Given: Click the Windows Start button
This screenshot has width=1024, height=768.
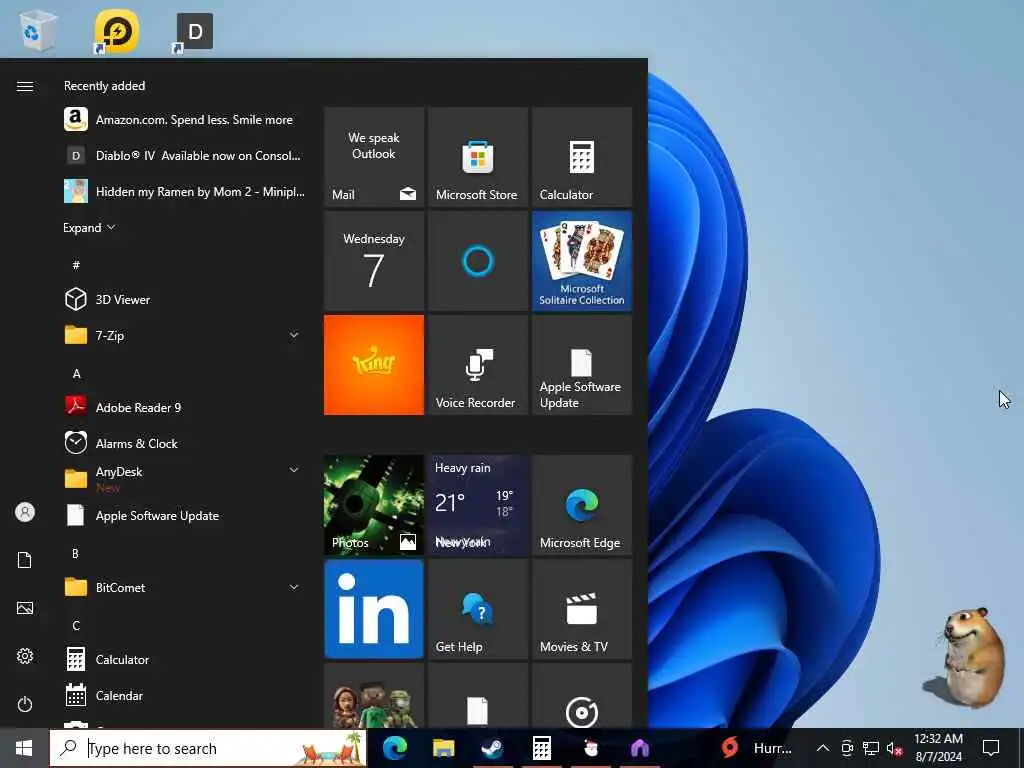Looking at the screenshot, I should click(24, 748).
